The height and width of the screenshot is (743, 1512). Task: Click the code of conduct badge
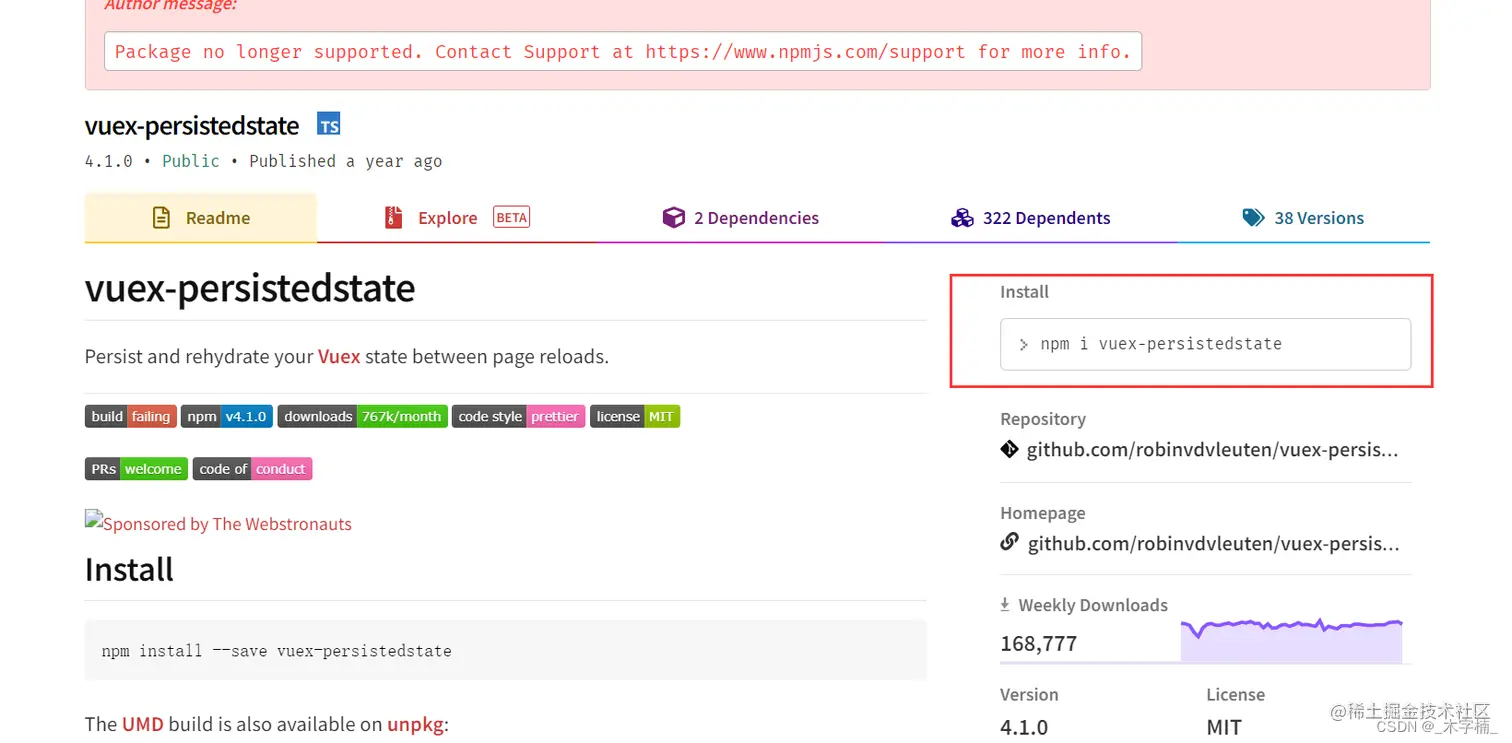pos(253,468)
